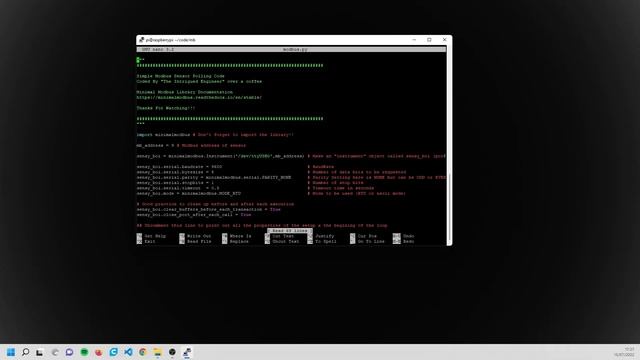Open the purple Chat icon in taskbar
The width and height of the screenshot is (640, 360).
pyautogui.click(x=69, y=352)
